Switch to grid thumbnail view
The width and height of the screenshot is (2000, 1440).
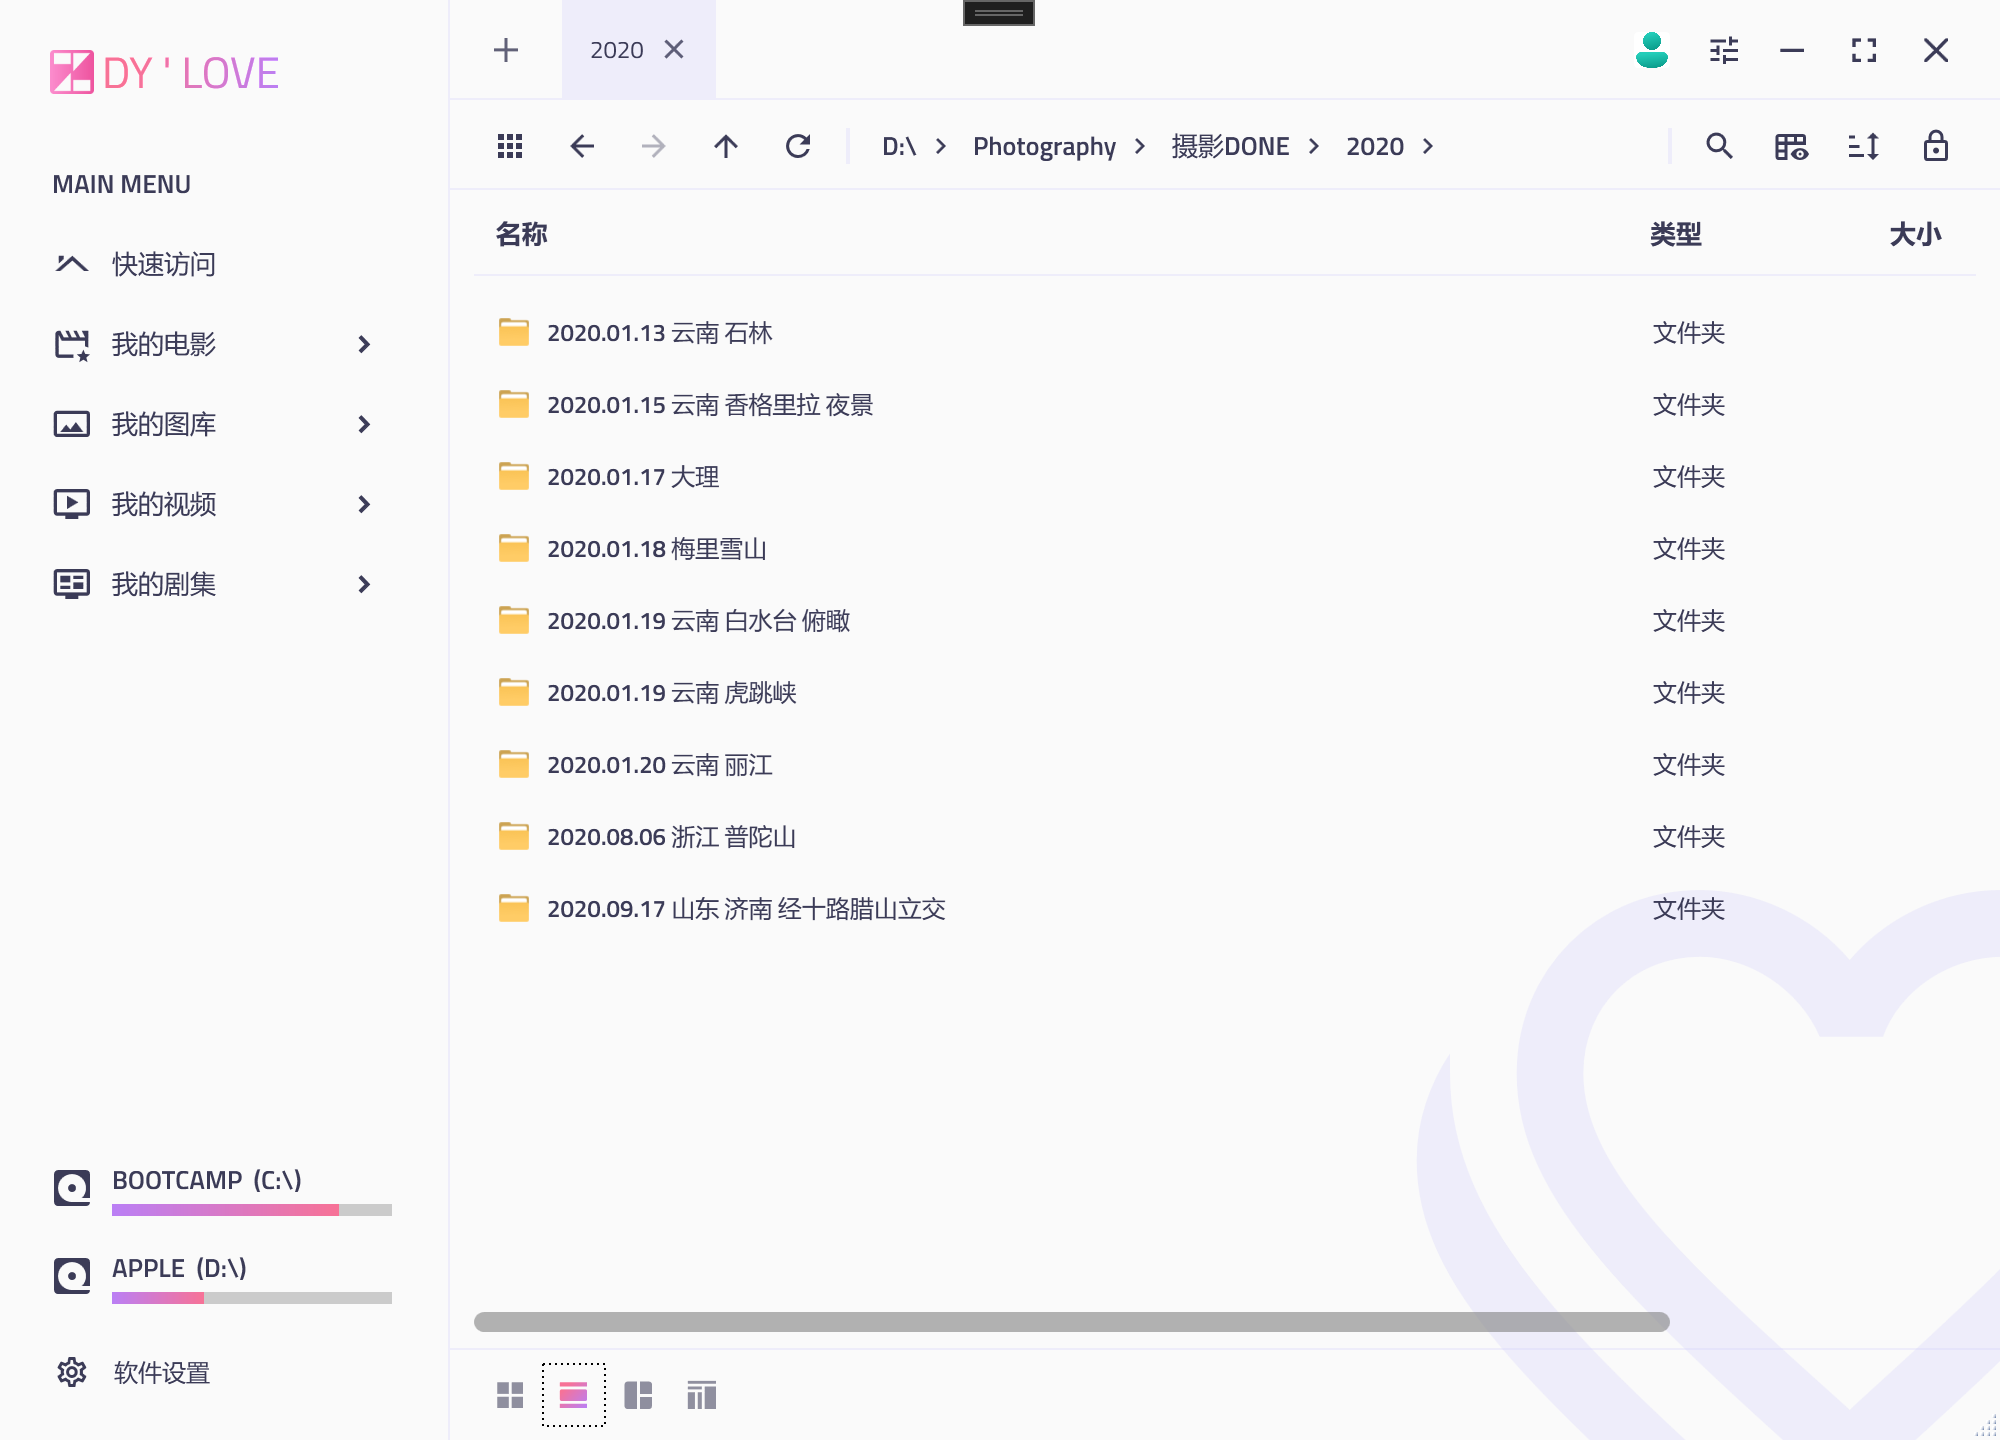[x=510, y=1395]
